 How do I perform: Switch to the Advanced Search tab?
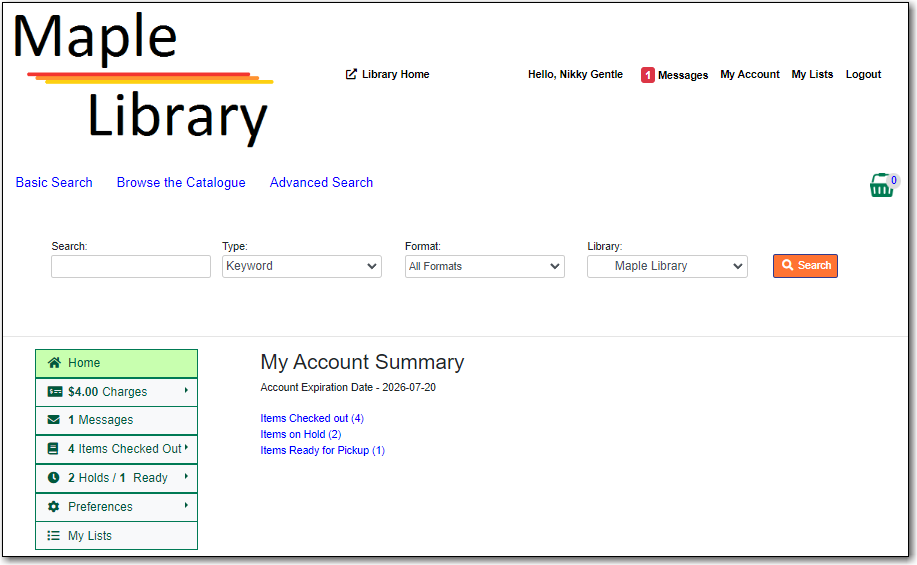321,182
